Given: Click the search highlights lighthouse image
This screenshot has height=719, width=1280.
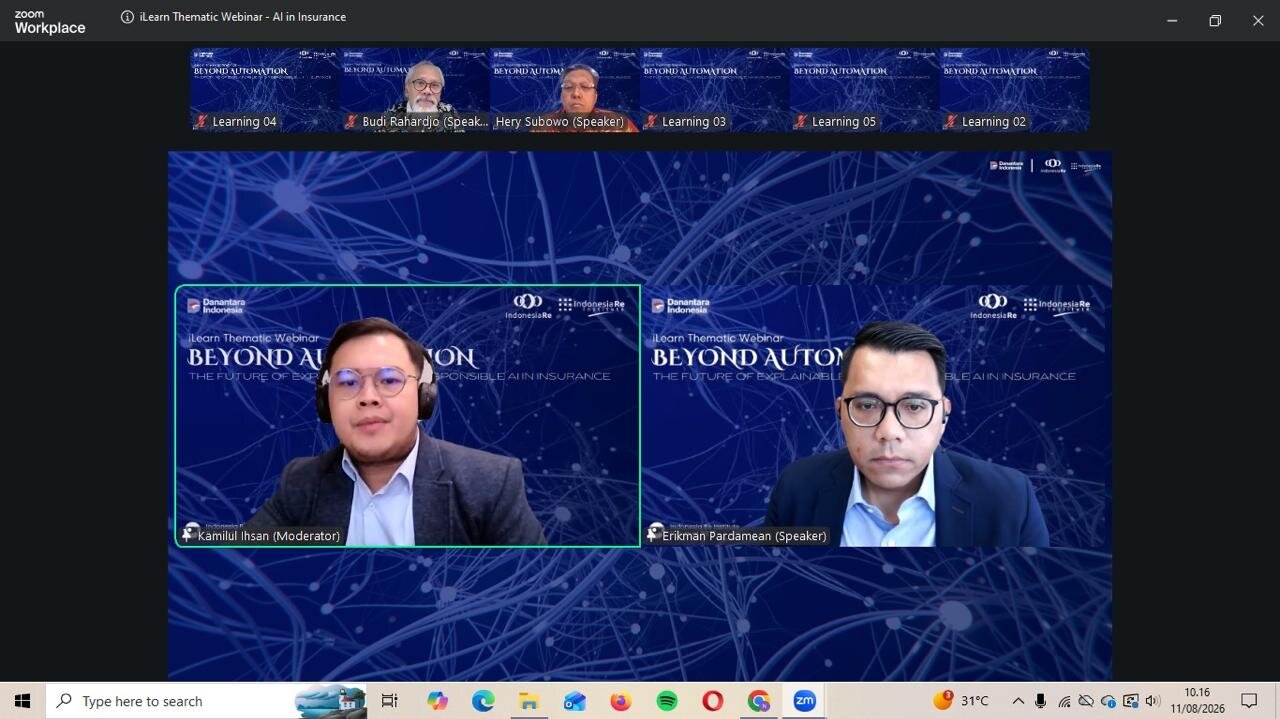Looking at the screenshot, I should point(331,701).
